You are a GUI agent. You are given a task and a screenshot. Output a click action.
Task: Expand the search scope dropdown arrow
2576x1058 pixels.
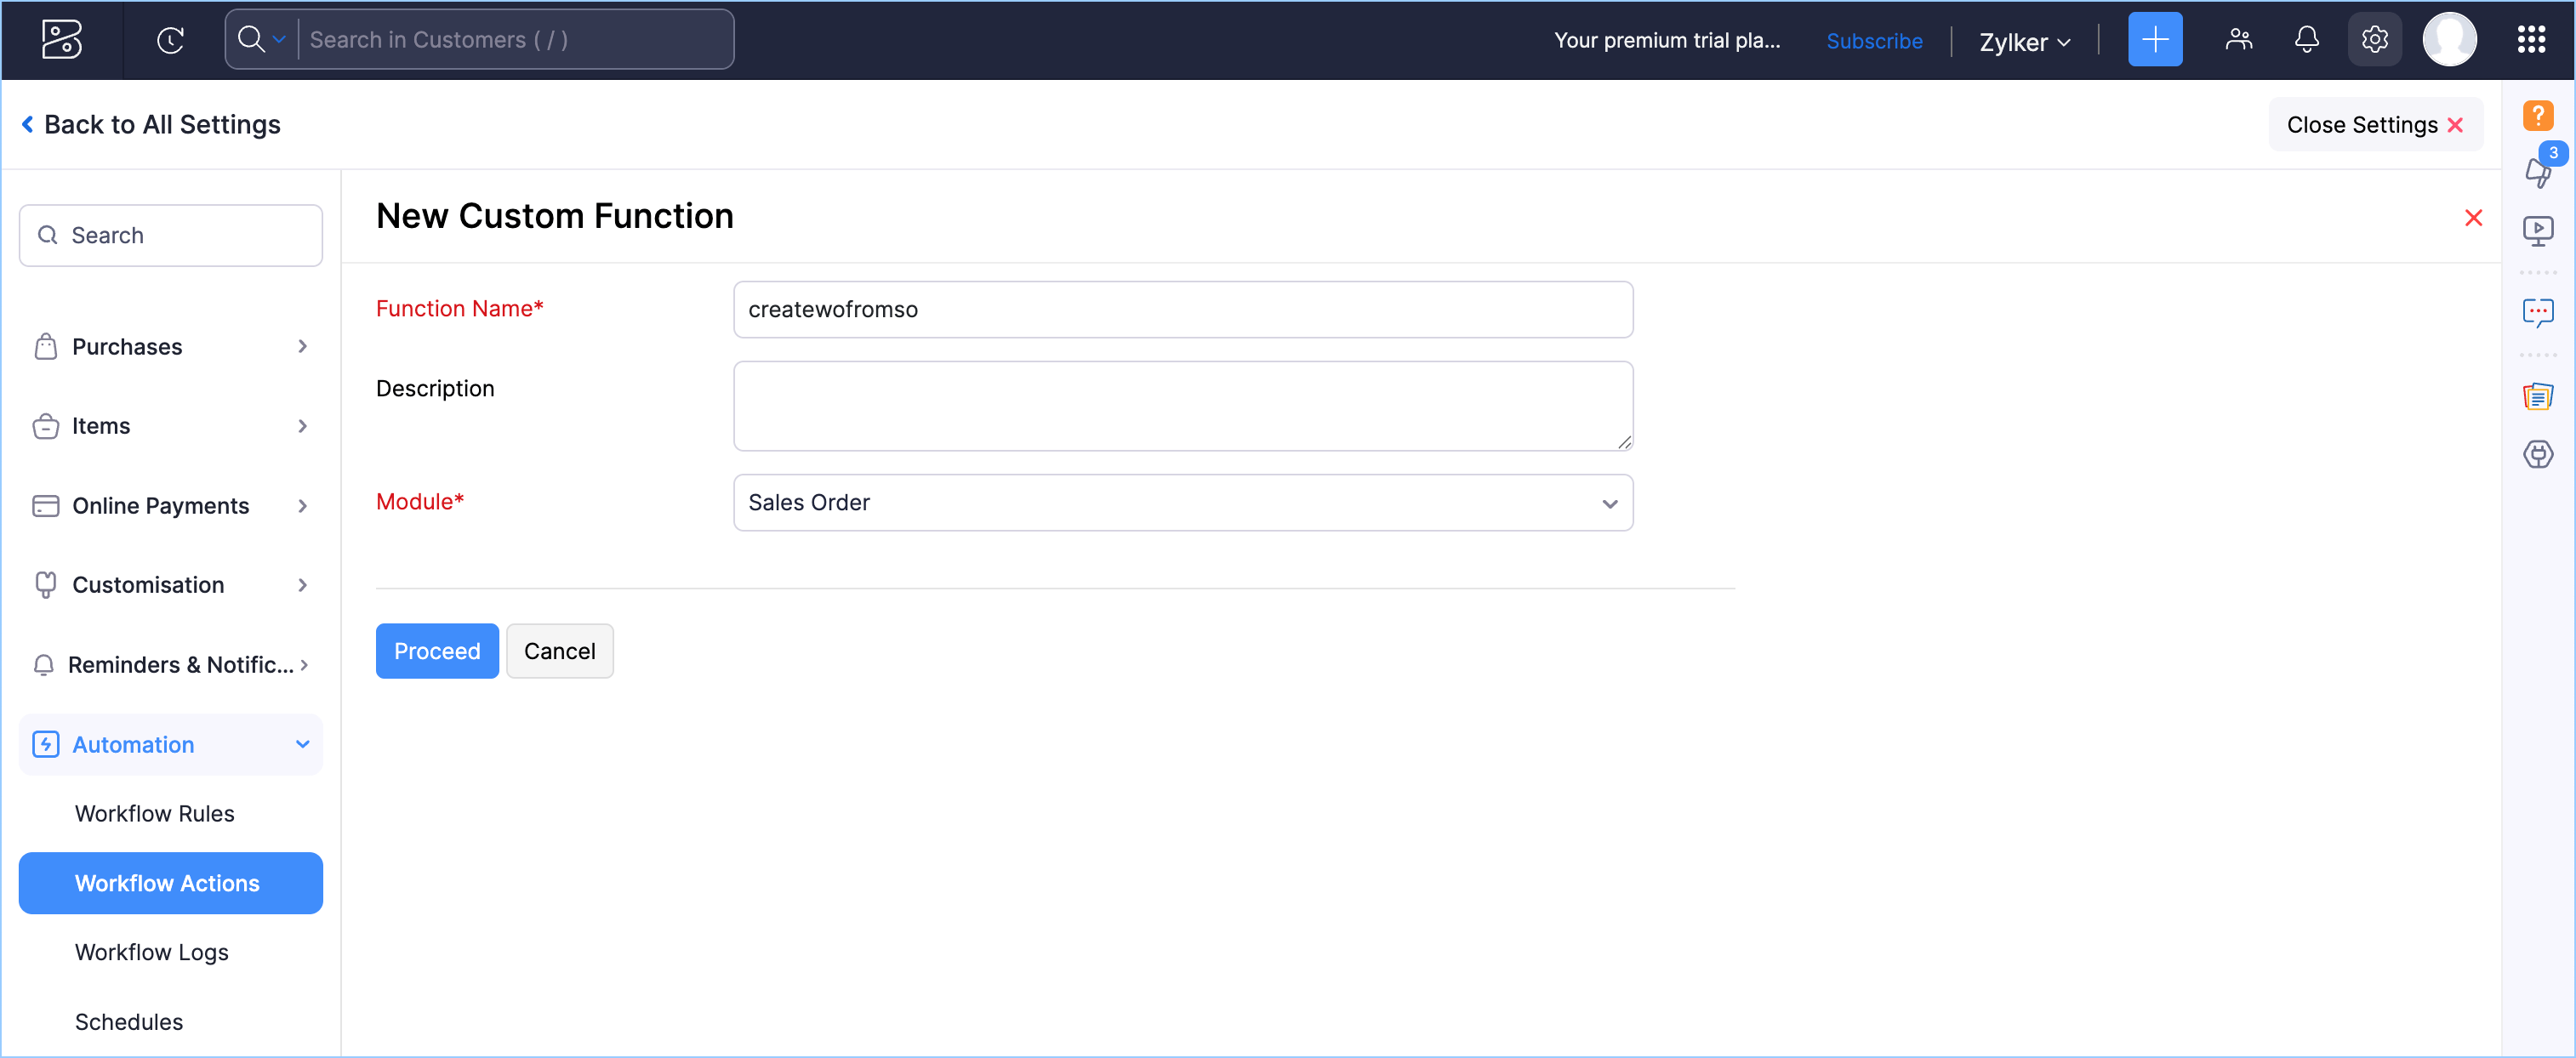(279, 40)
